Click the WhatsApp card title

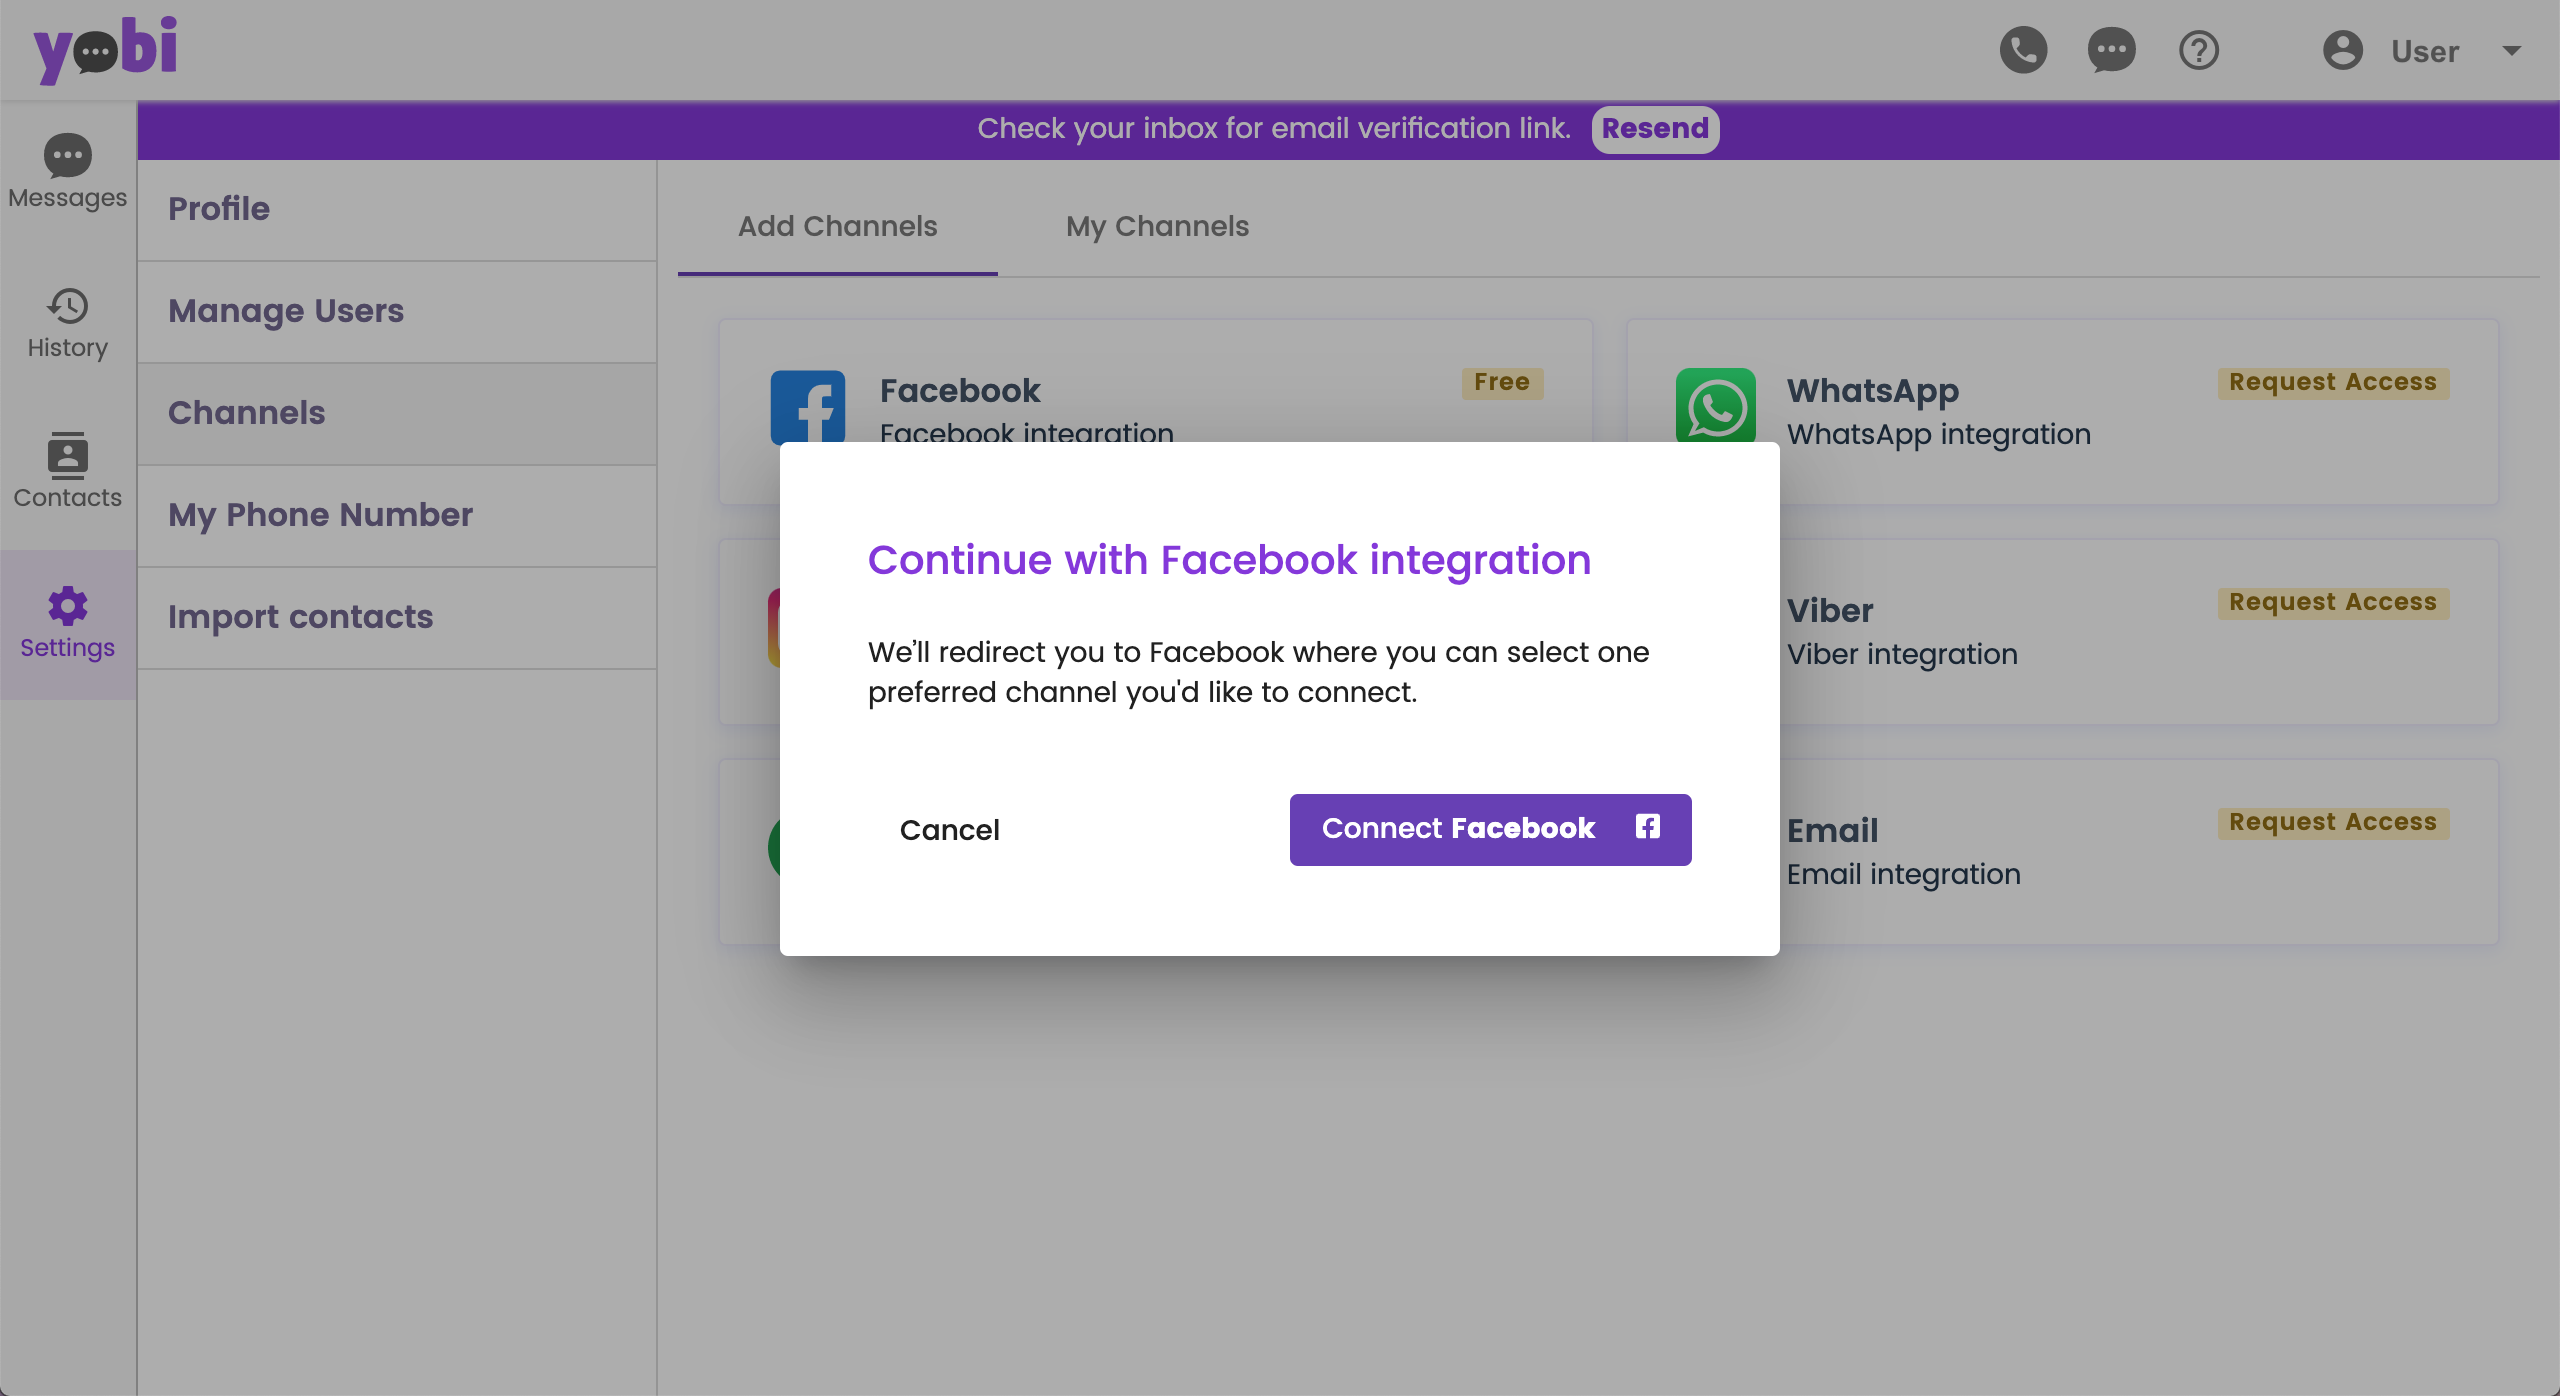[1872, 392]
